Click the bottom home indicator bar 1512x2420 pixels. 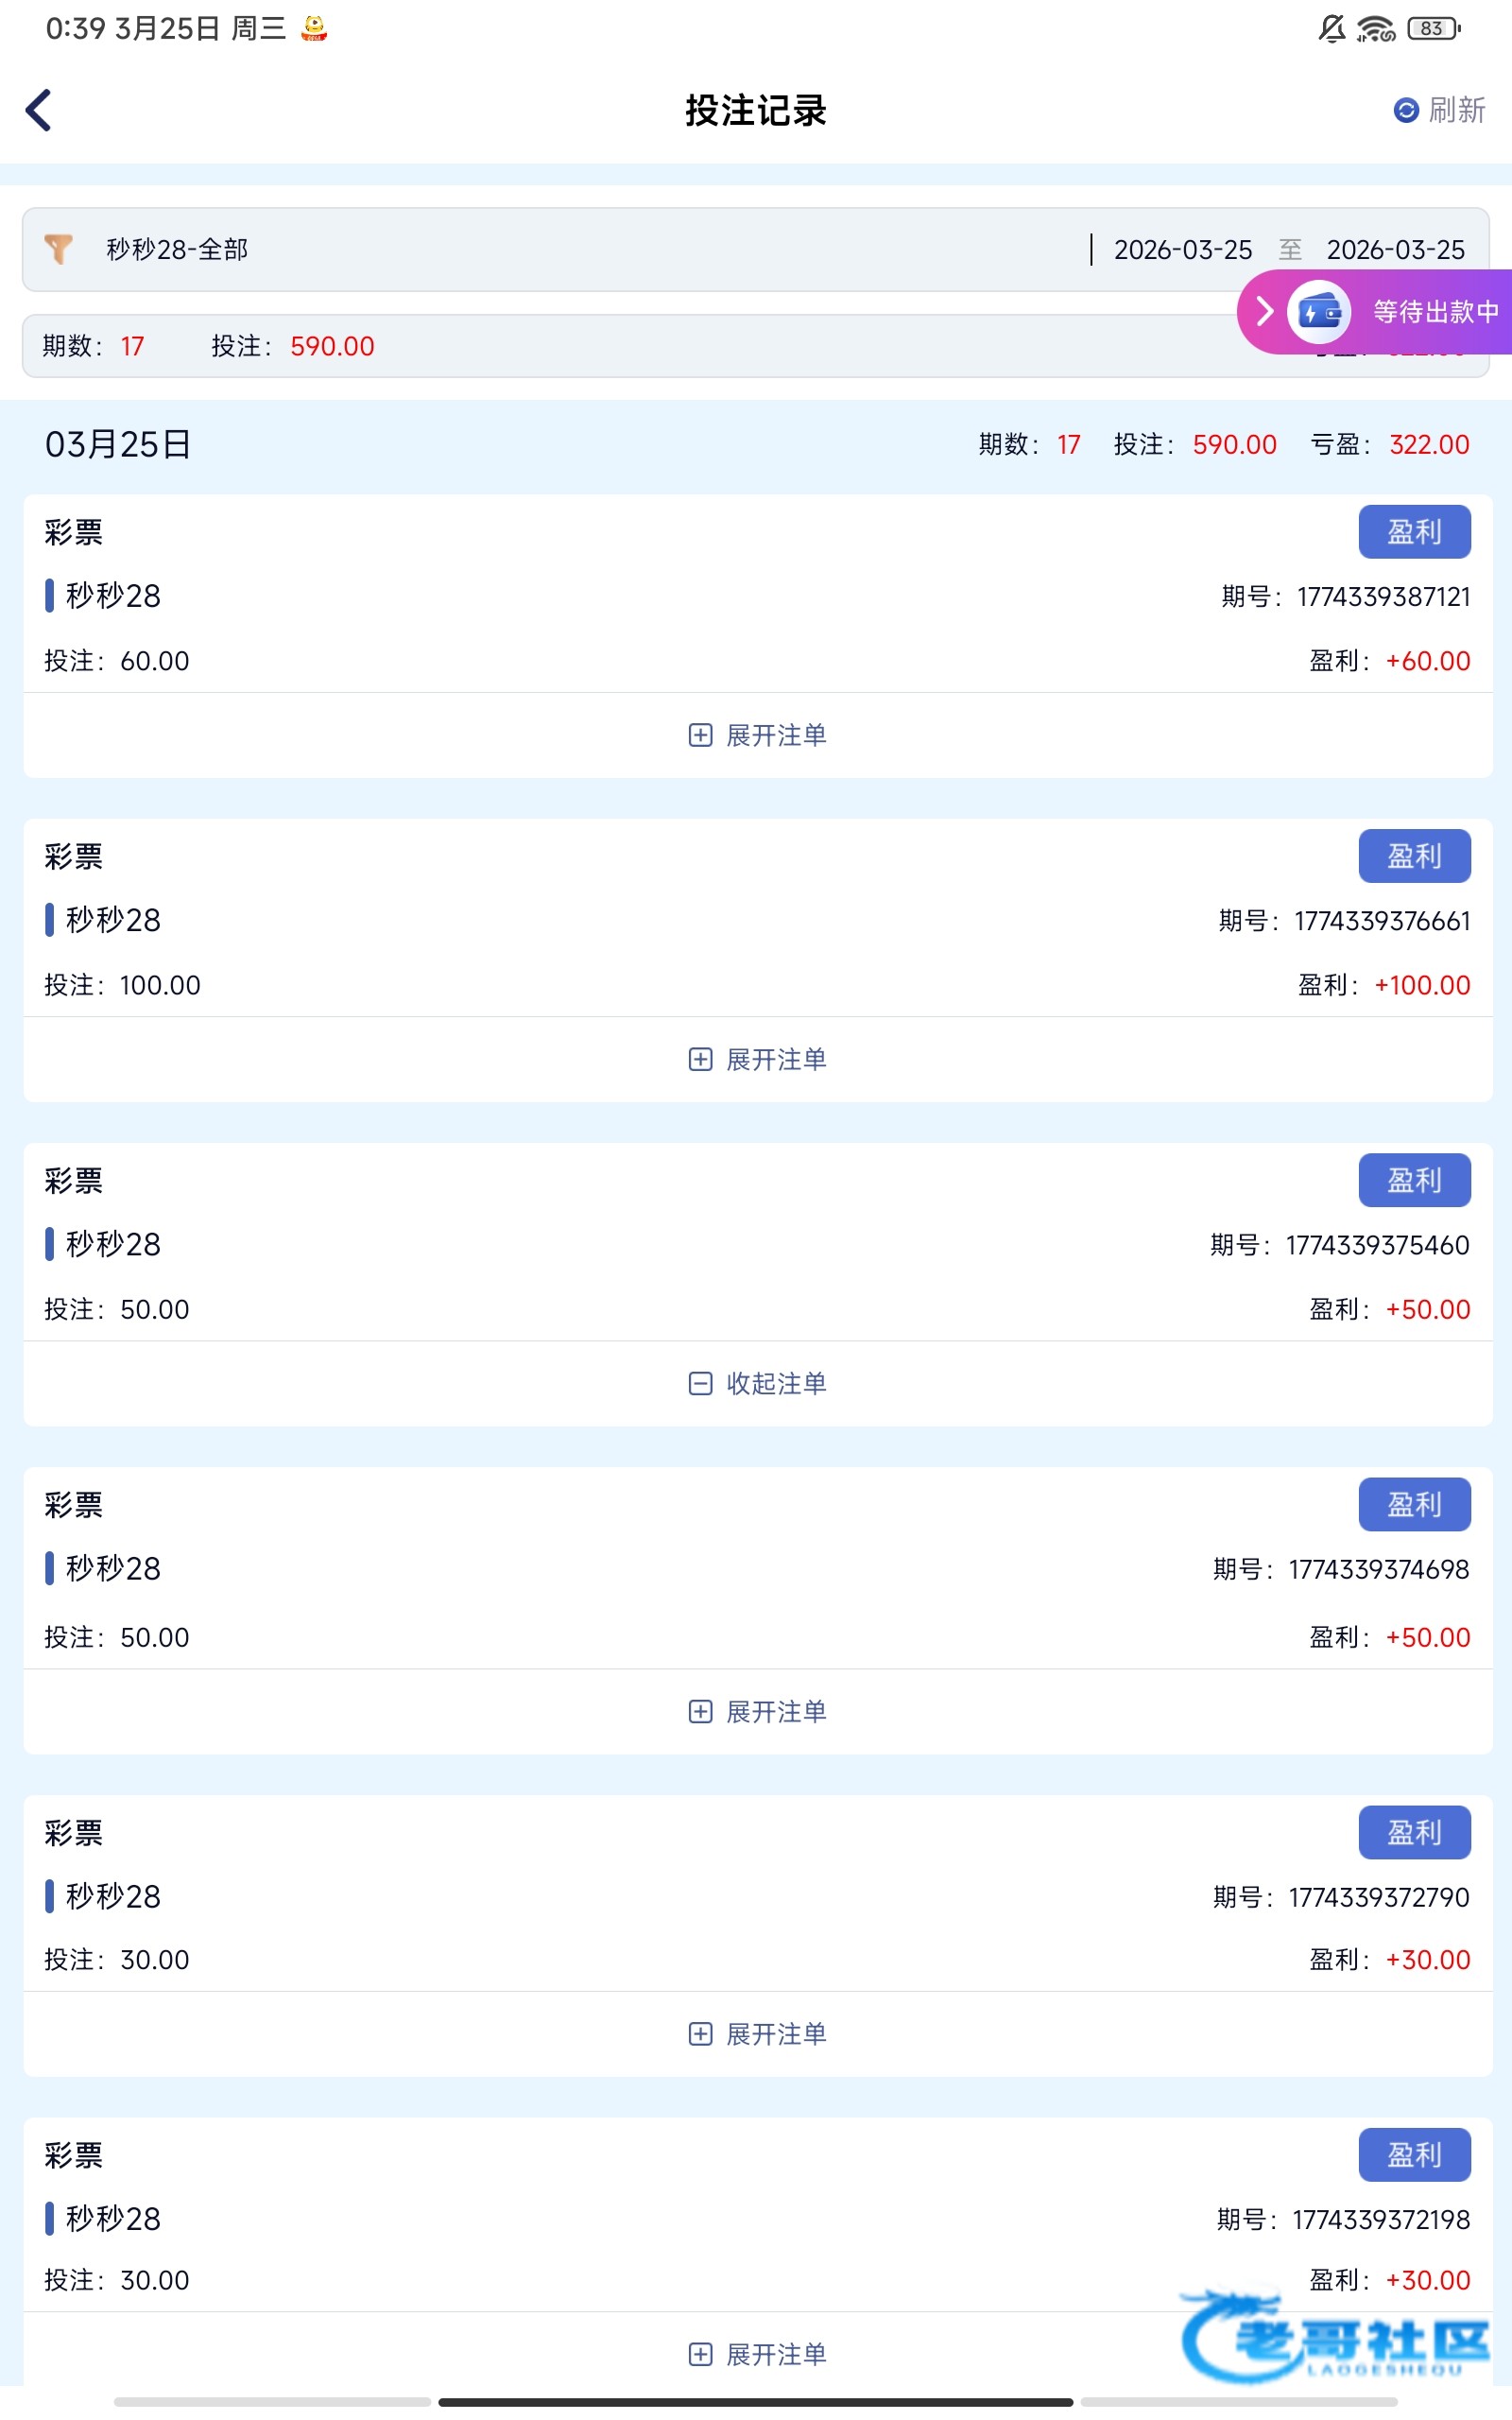click(x=755, y=2401)
